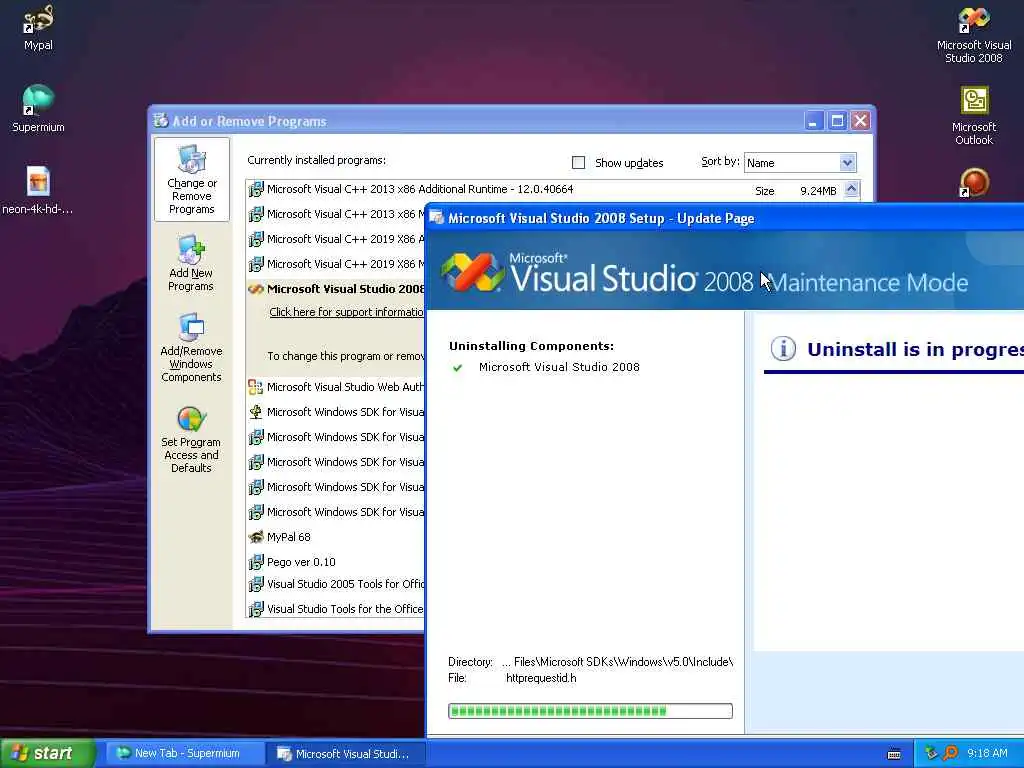
Task: Maximize the Add or Remove Programs window
Action: [x=837, y=121]
